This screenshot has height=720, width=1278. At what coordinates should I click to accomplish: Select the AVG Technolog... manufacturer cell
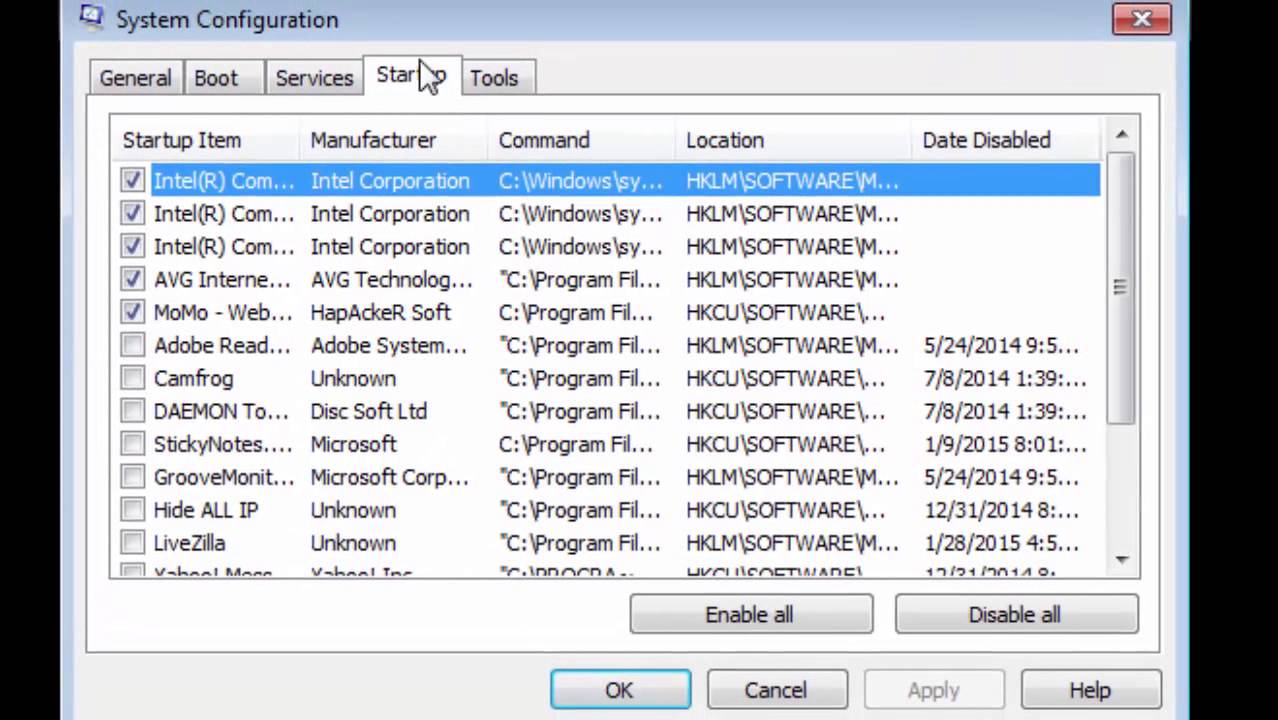click(391, 279)
